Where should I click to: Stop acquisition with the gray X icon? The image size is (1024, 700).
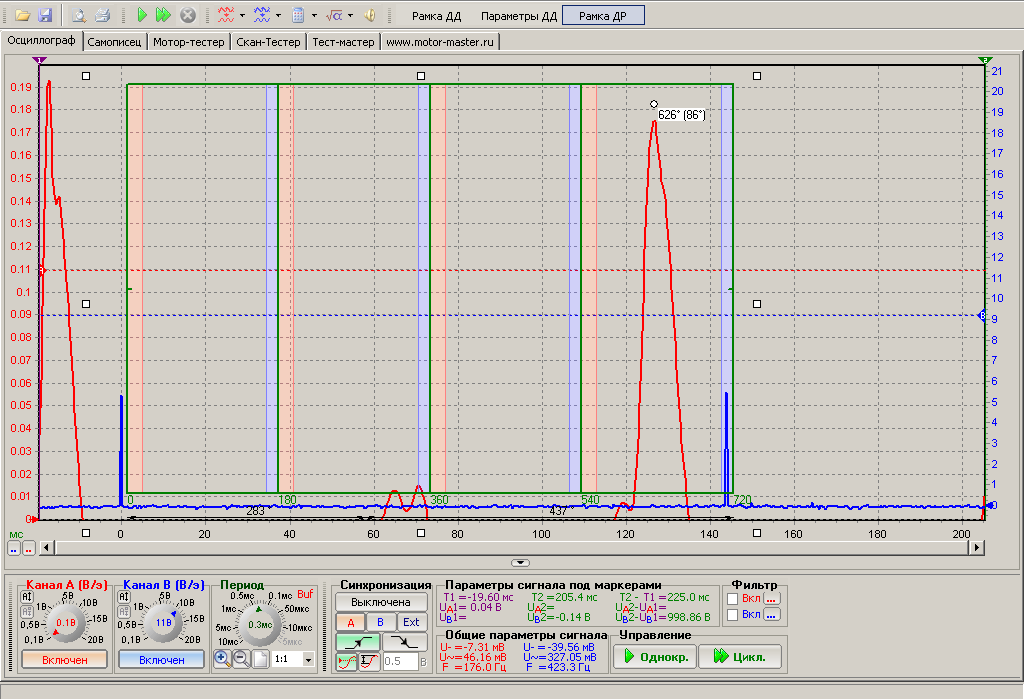(x=187, y=15)
